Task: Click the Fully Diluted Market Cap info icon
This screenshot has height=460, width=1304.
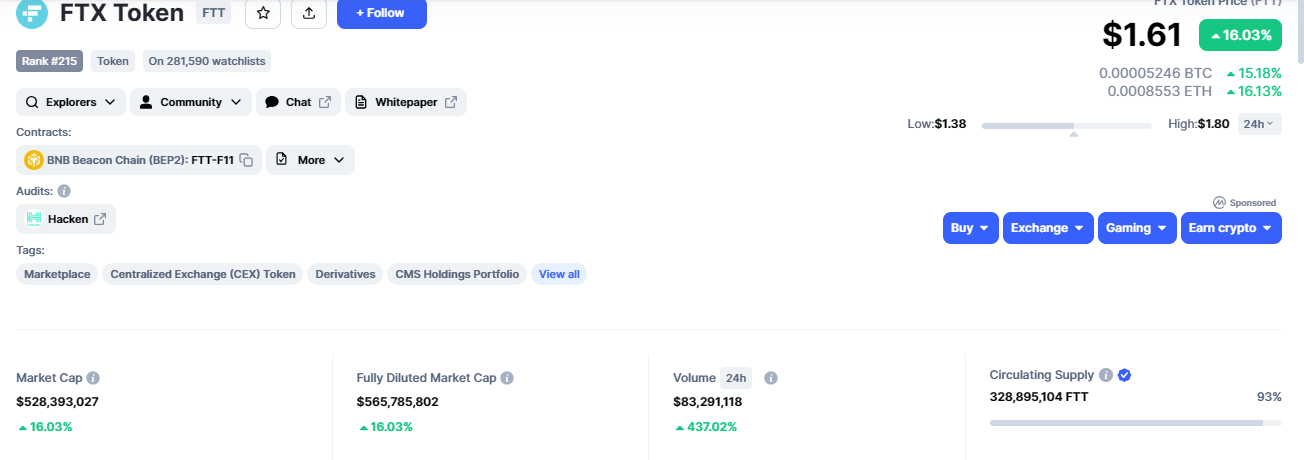Action: click(507, 378)
